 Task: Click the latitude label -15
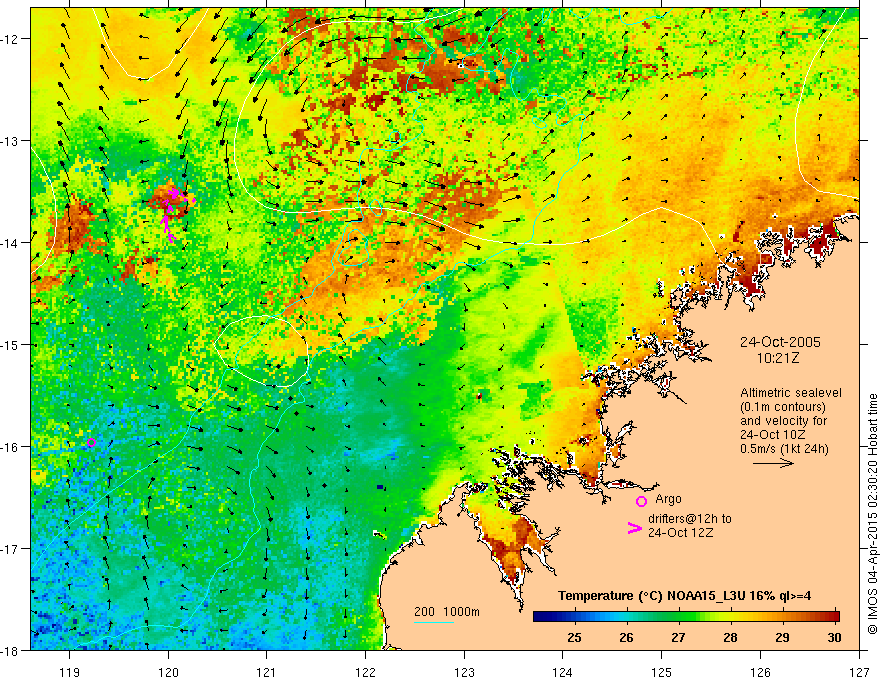(10, 344)
